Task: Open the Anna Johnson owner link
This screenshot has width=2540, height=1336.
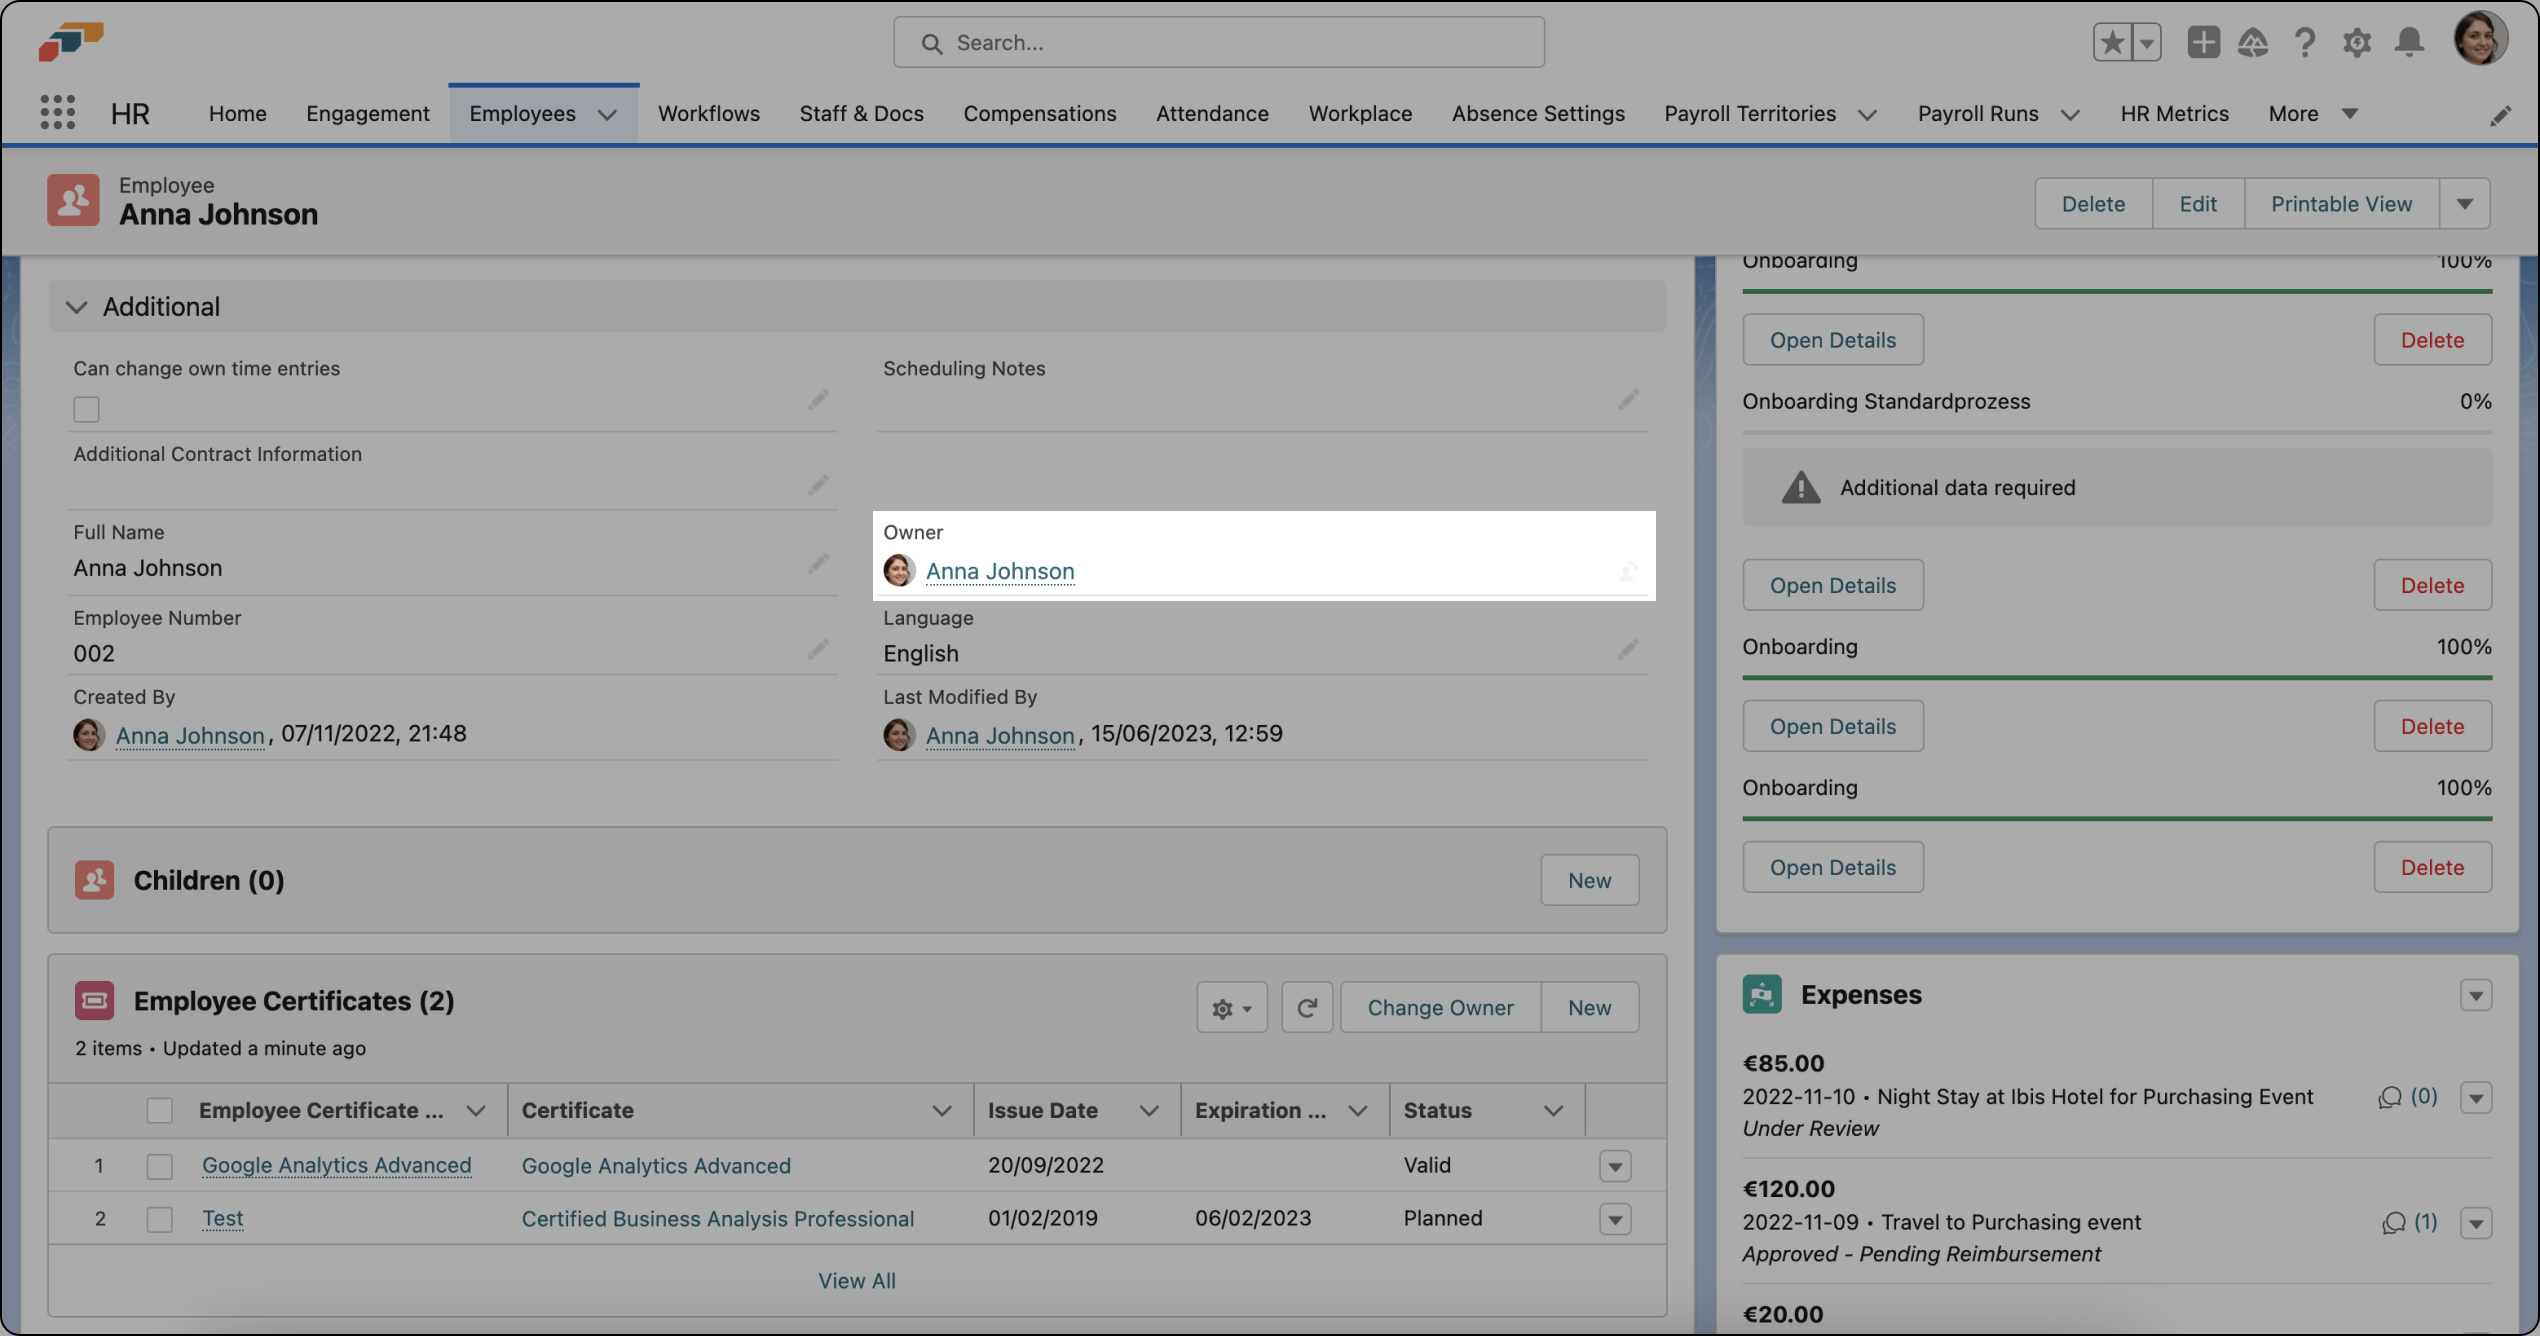Action: 1000,571
